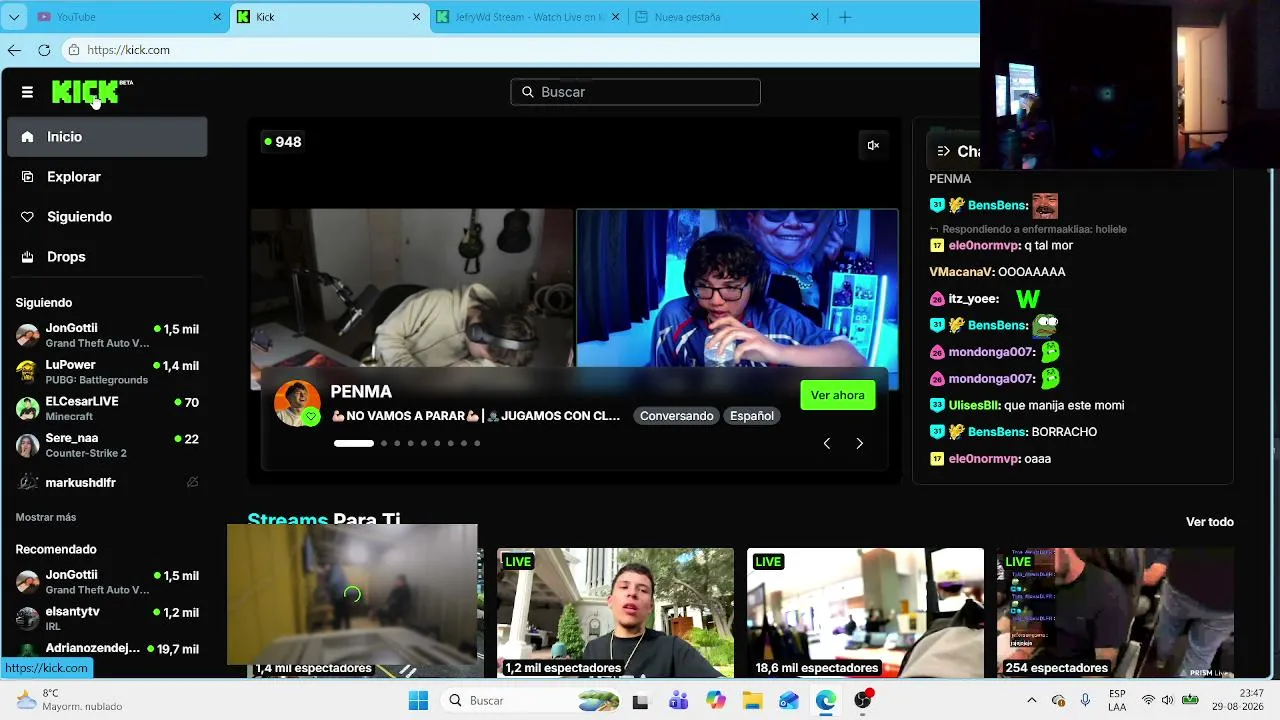
Task: Select the Conversando category tag
Action: [677, 416]
